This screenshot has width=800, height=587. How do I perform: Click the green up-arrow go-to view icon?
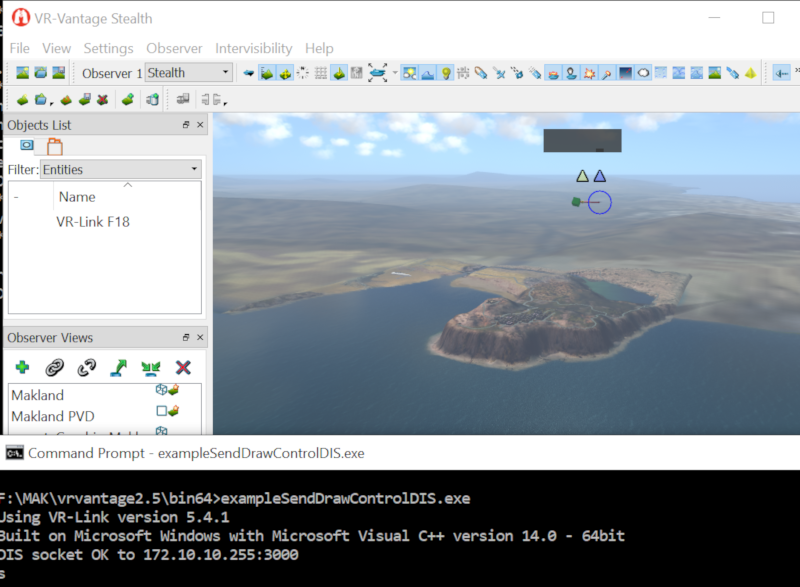point(119,367)
